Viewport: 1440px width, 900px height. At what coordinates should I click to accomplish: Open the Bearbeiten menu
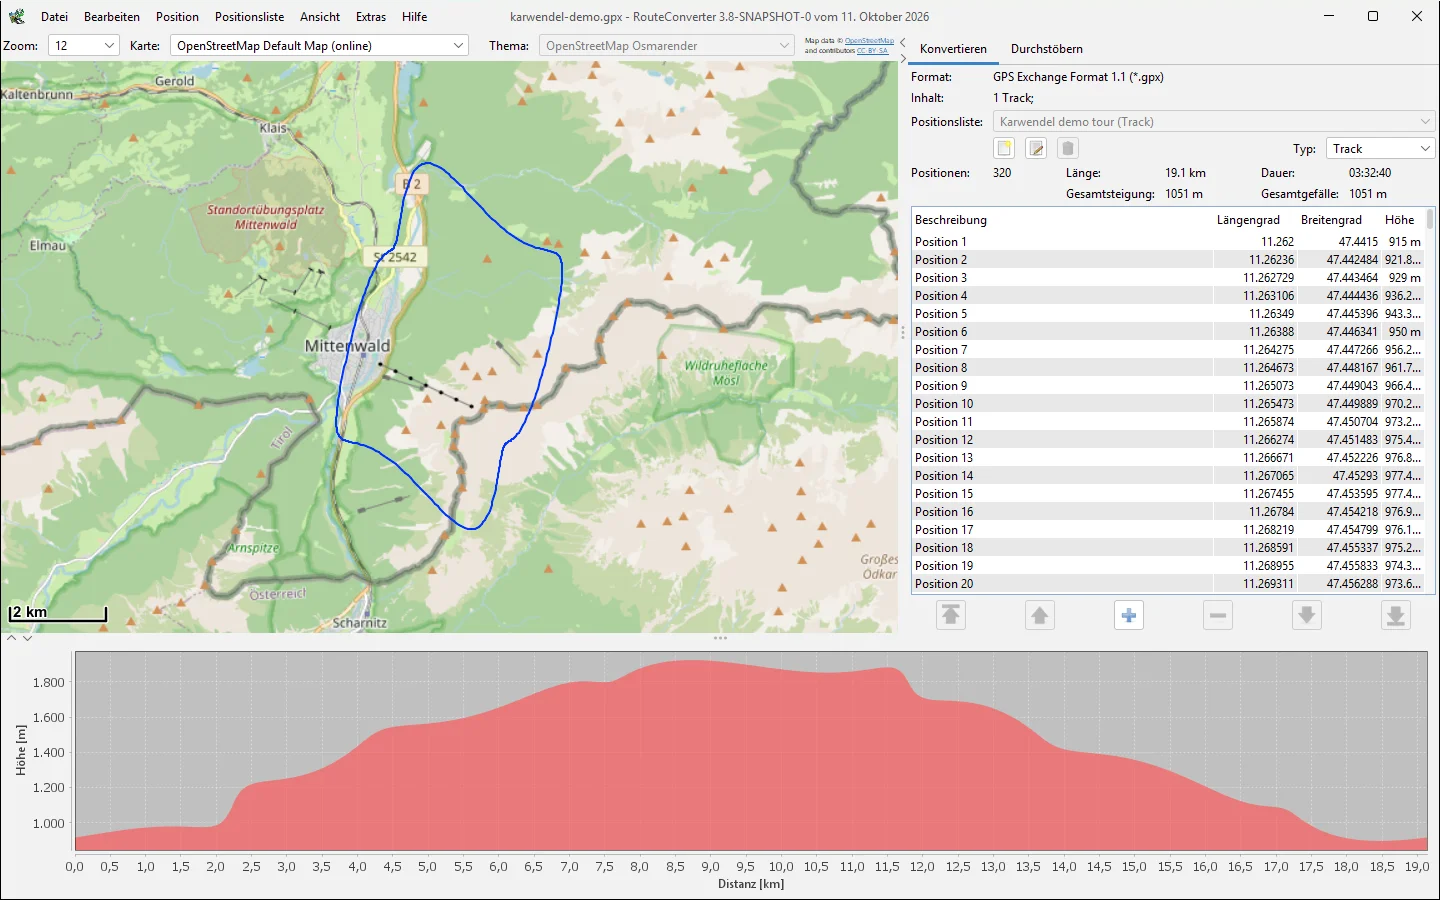(112, 17)
